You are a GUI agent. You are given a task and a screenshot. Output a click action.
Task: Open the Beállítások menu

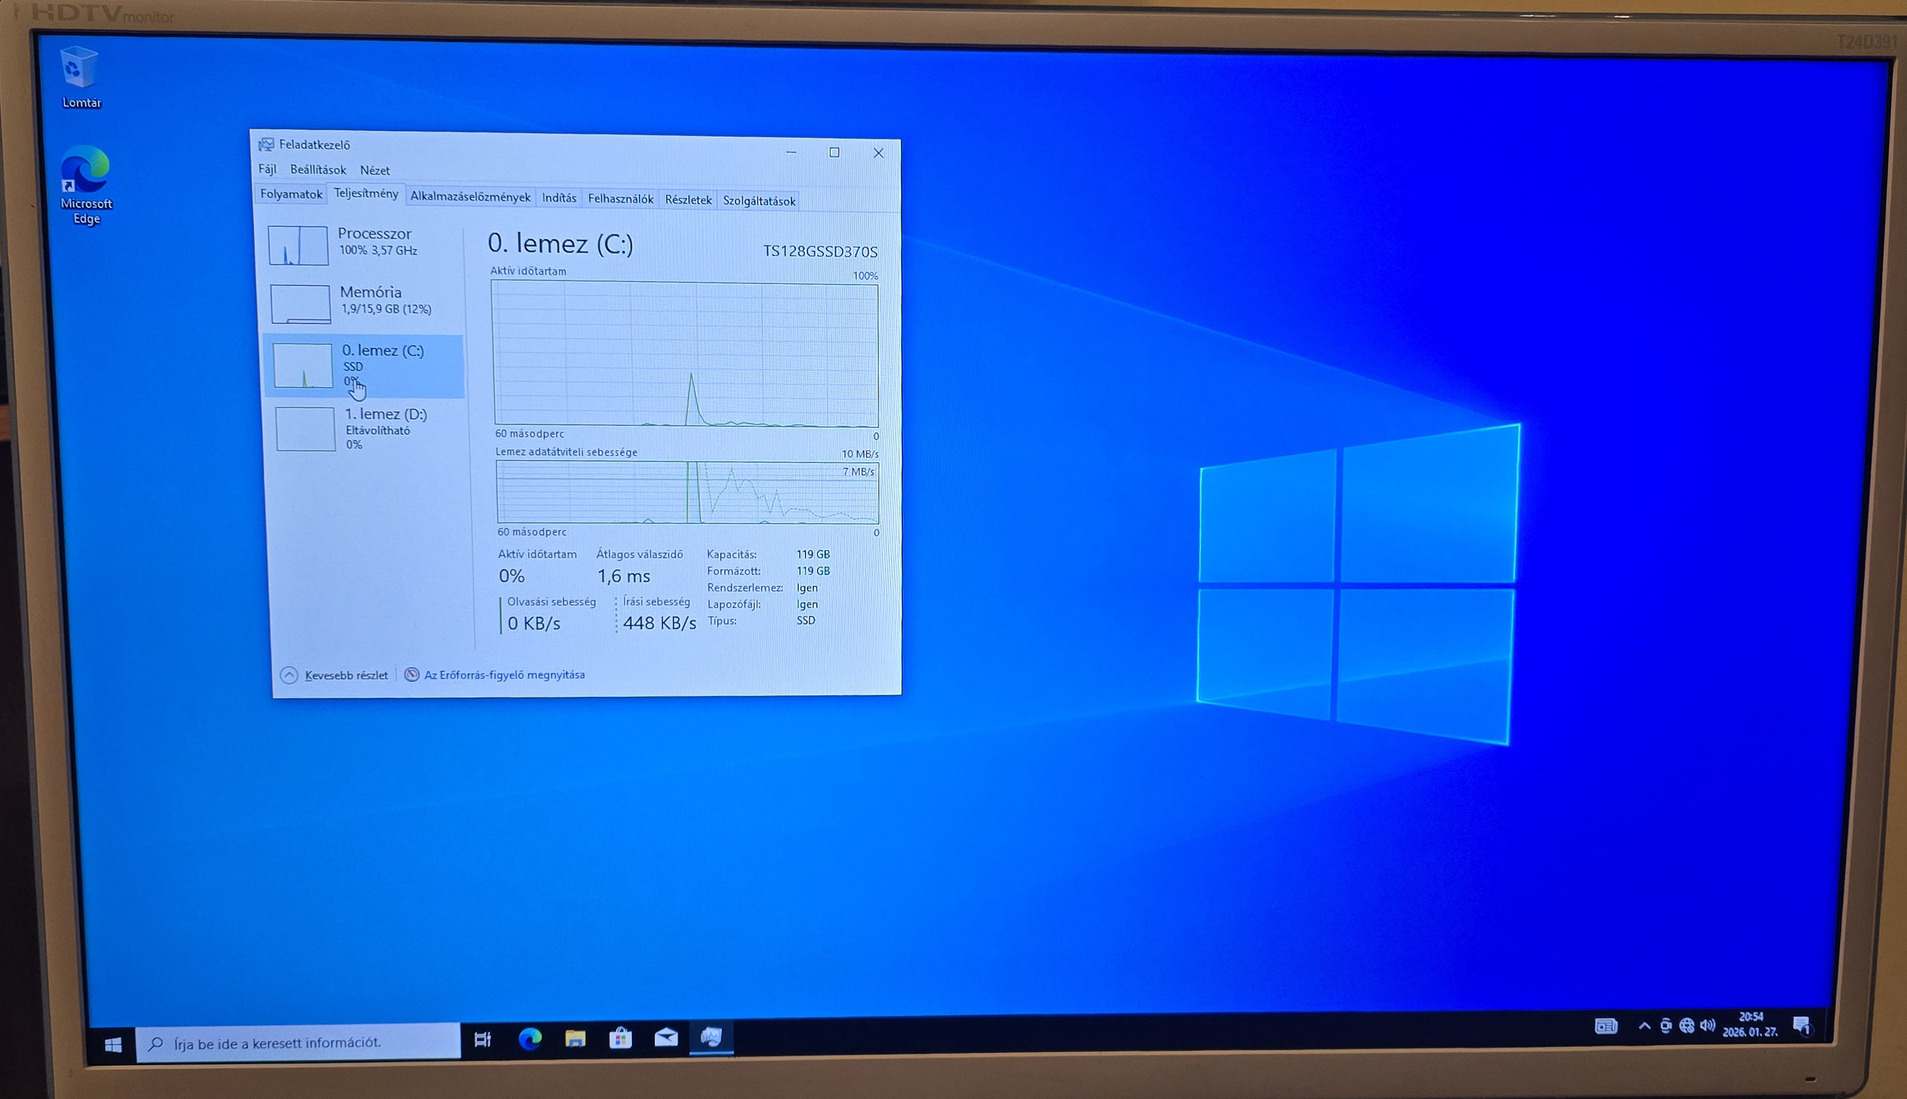[318, 170]
